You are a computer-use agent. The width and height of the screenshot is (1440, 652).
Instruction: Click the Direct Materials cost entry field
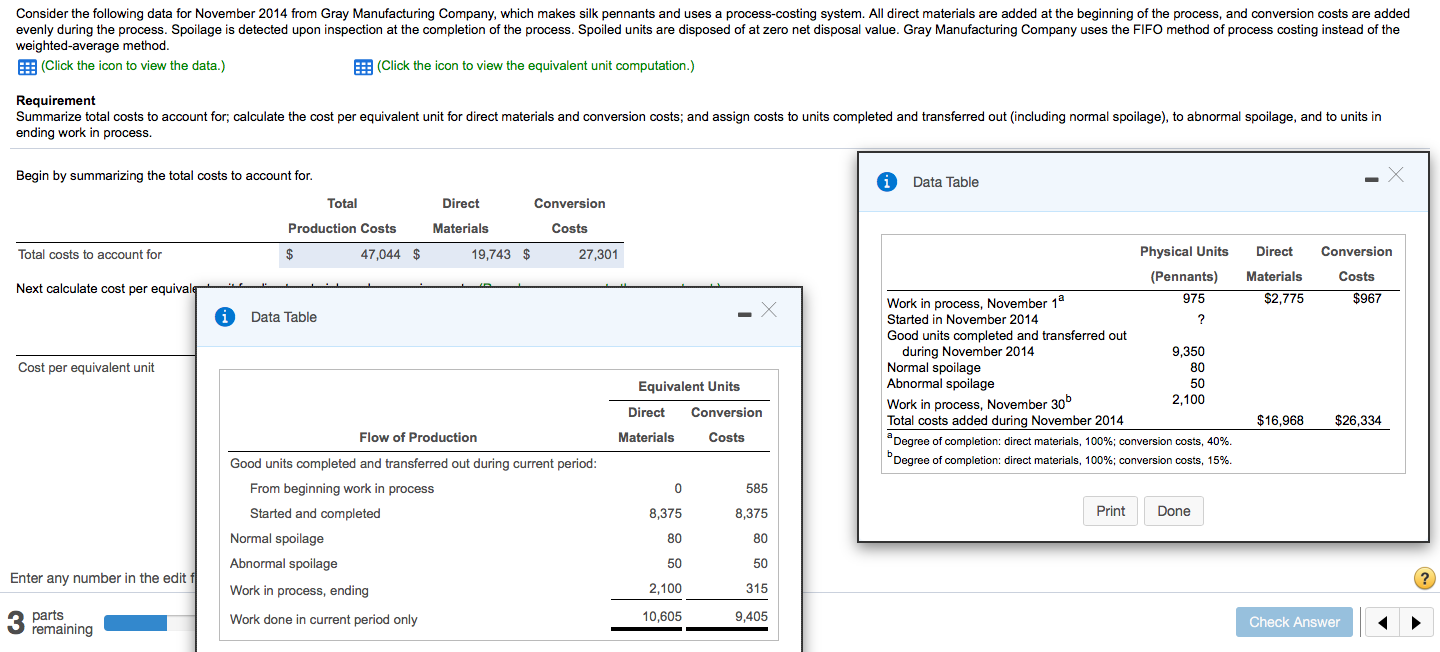click(x=460, y=254)
